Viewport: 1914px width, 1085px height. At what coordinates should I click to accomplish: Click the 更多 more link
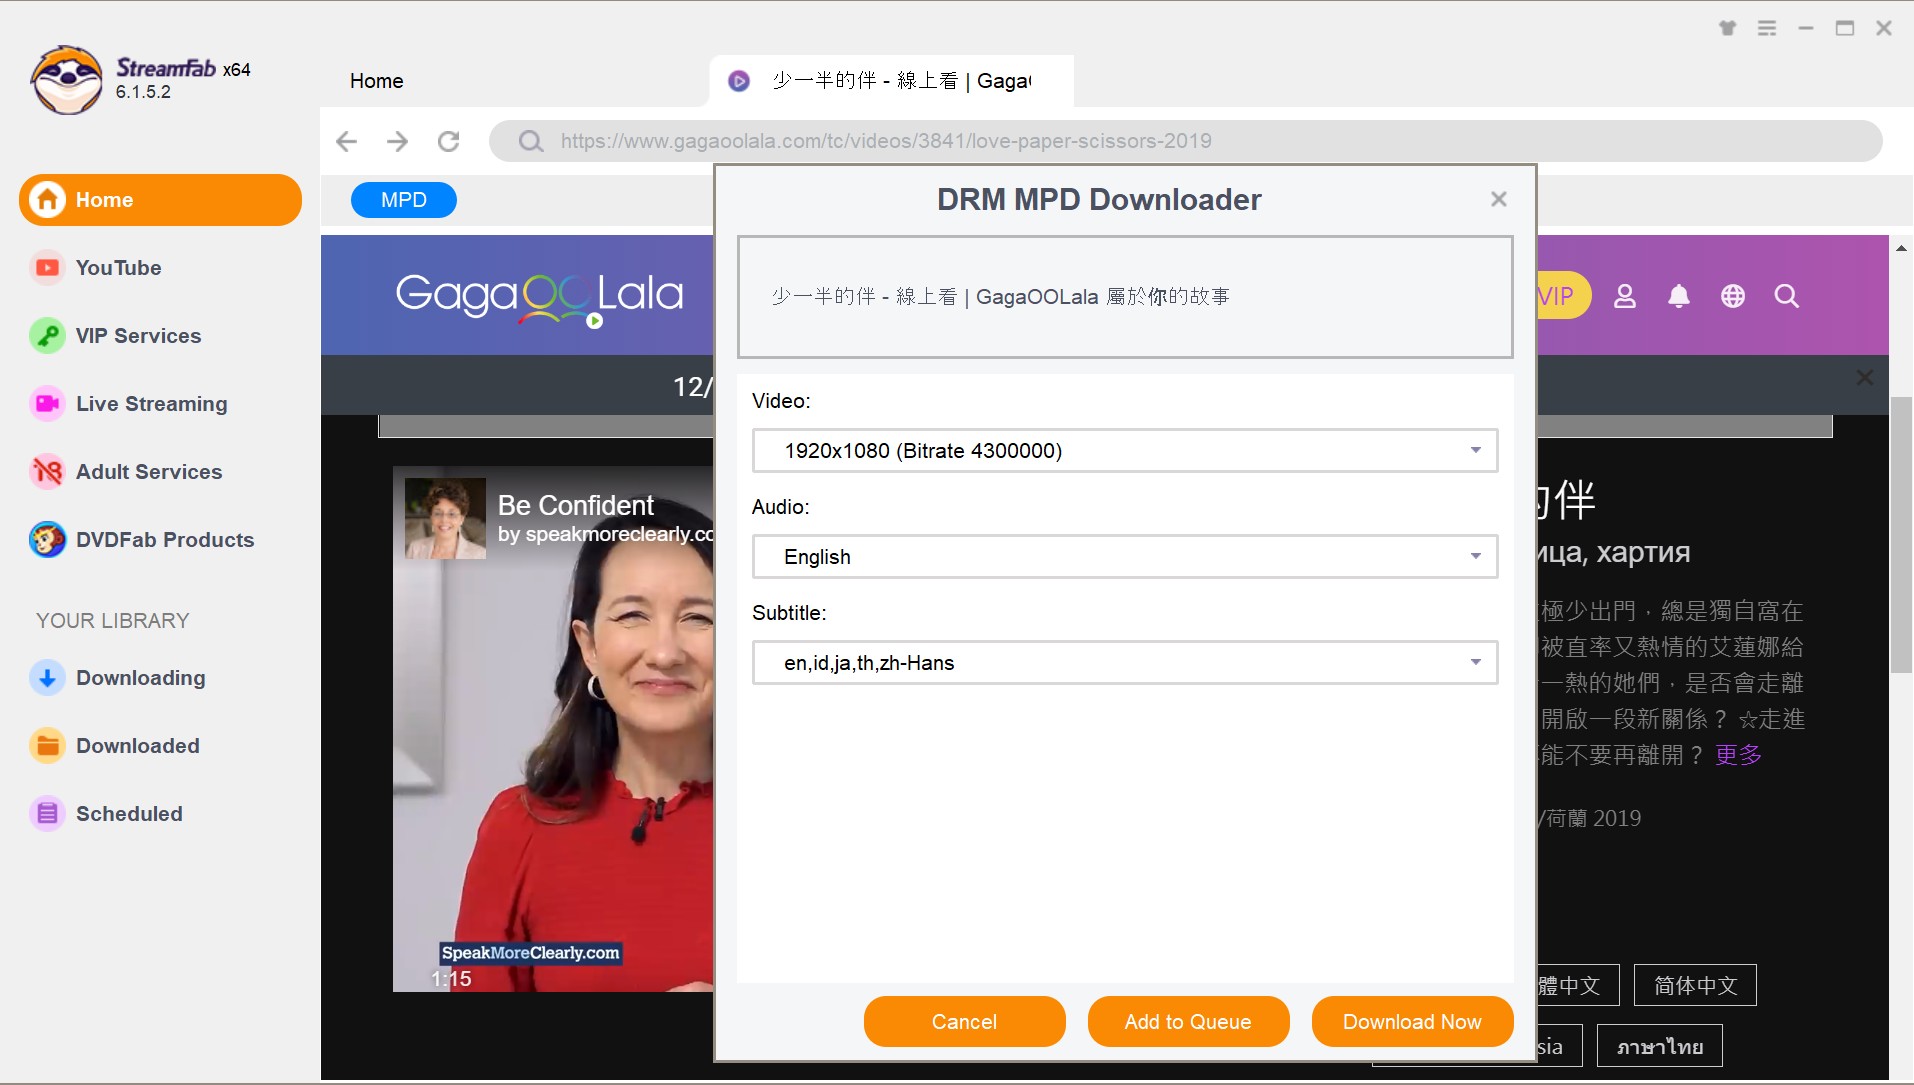pyautogui.click(x=1738, y=755)
